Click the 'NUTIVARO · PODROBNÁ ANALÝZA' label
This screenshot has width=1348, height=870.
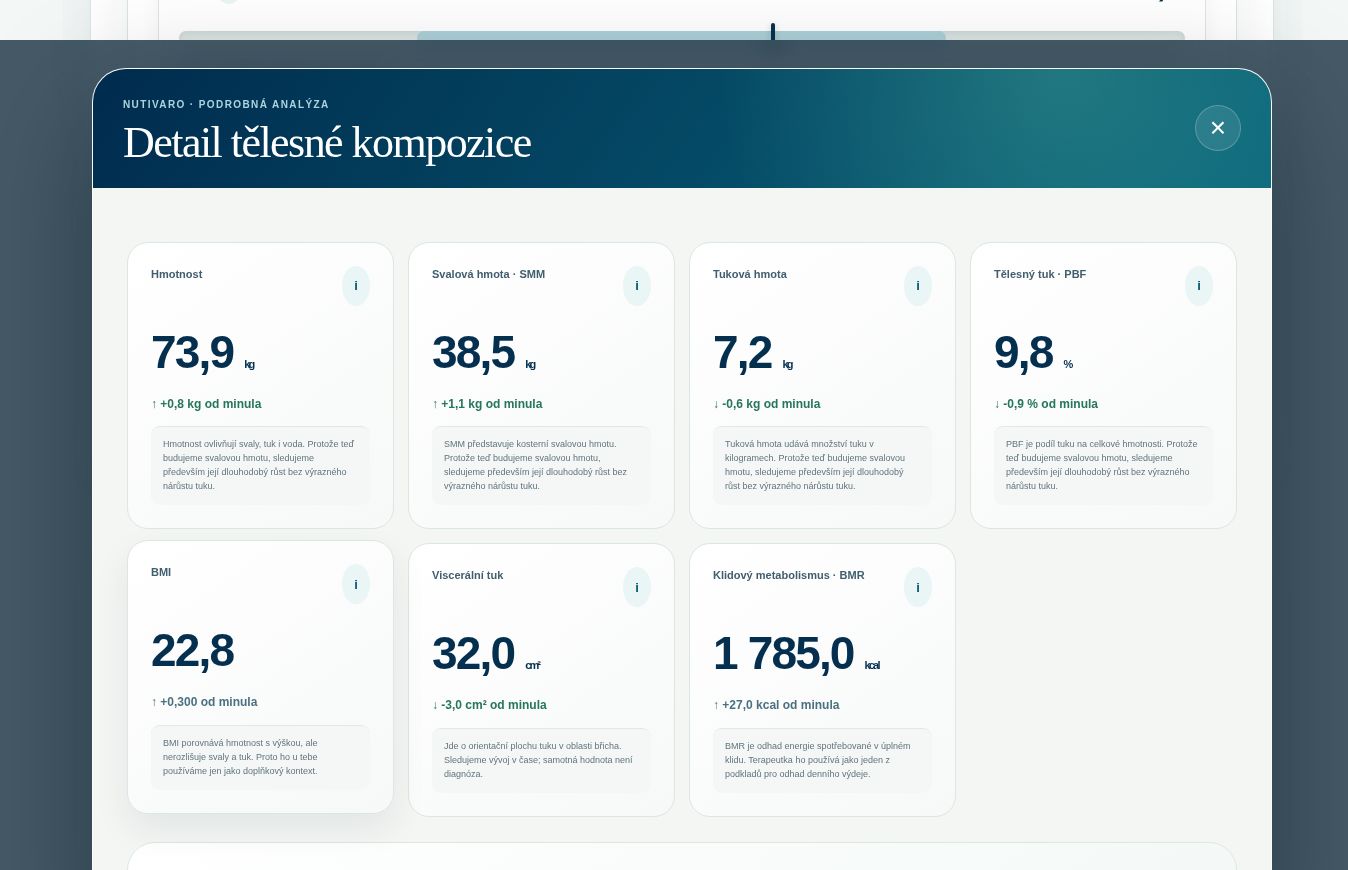226,104
